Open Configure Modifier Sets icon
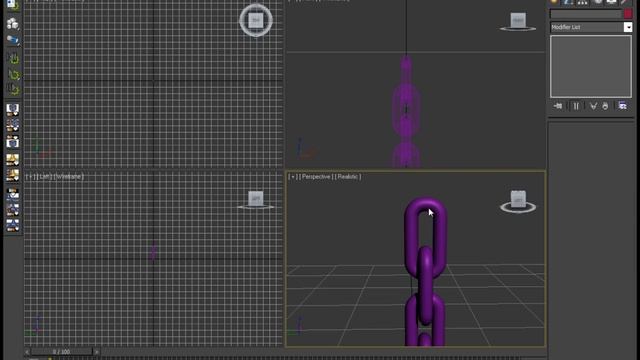Screen dimensions: 640x360 pos(622,106)
